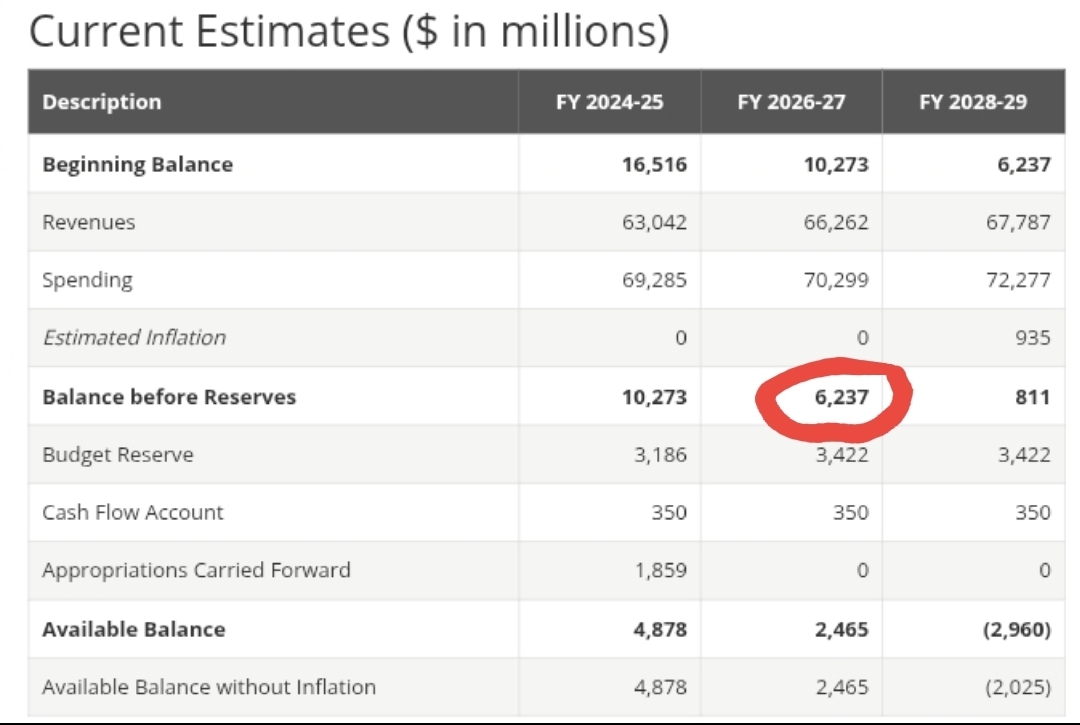Click the FY 2026-27 column header
1080x725 pixels.
tap(791, 102)
